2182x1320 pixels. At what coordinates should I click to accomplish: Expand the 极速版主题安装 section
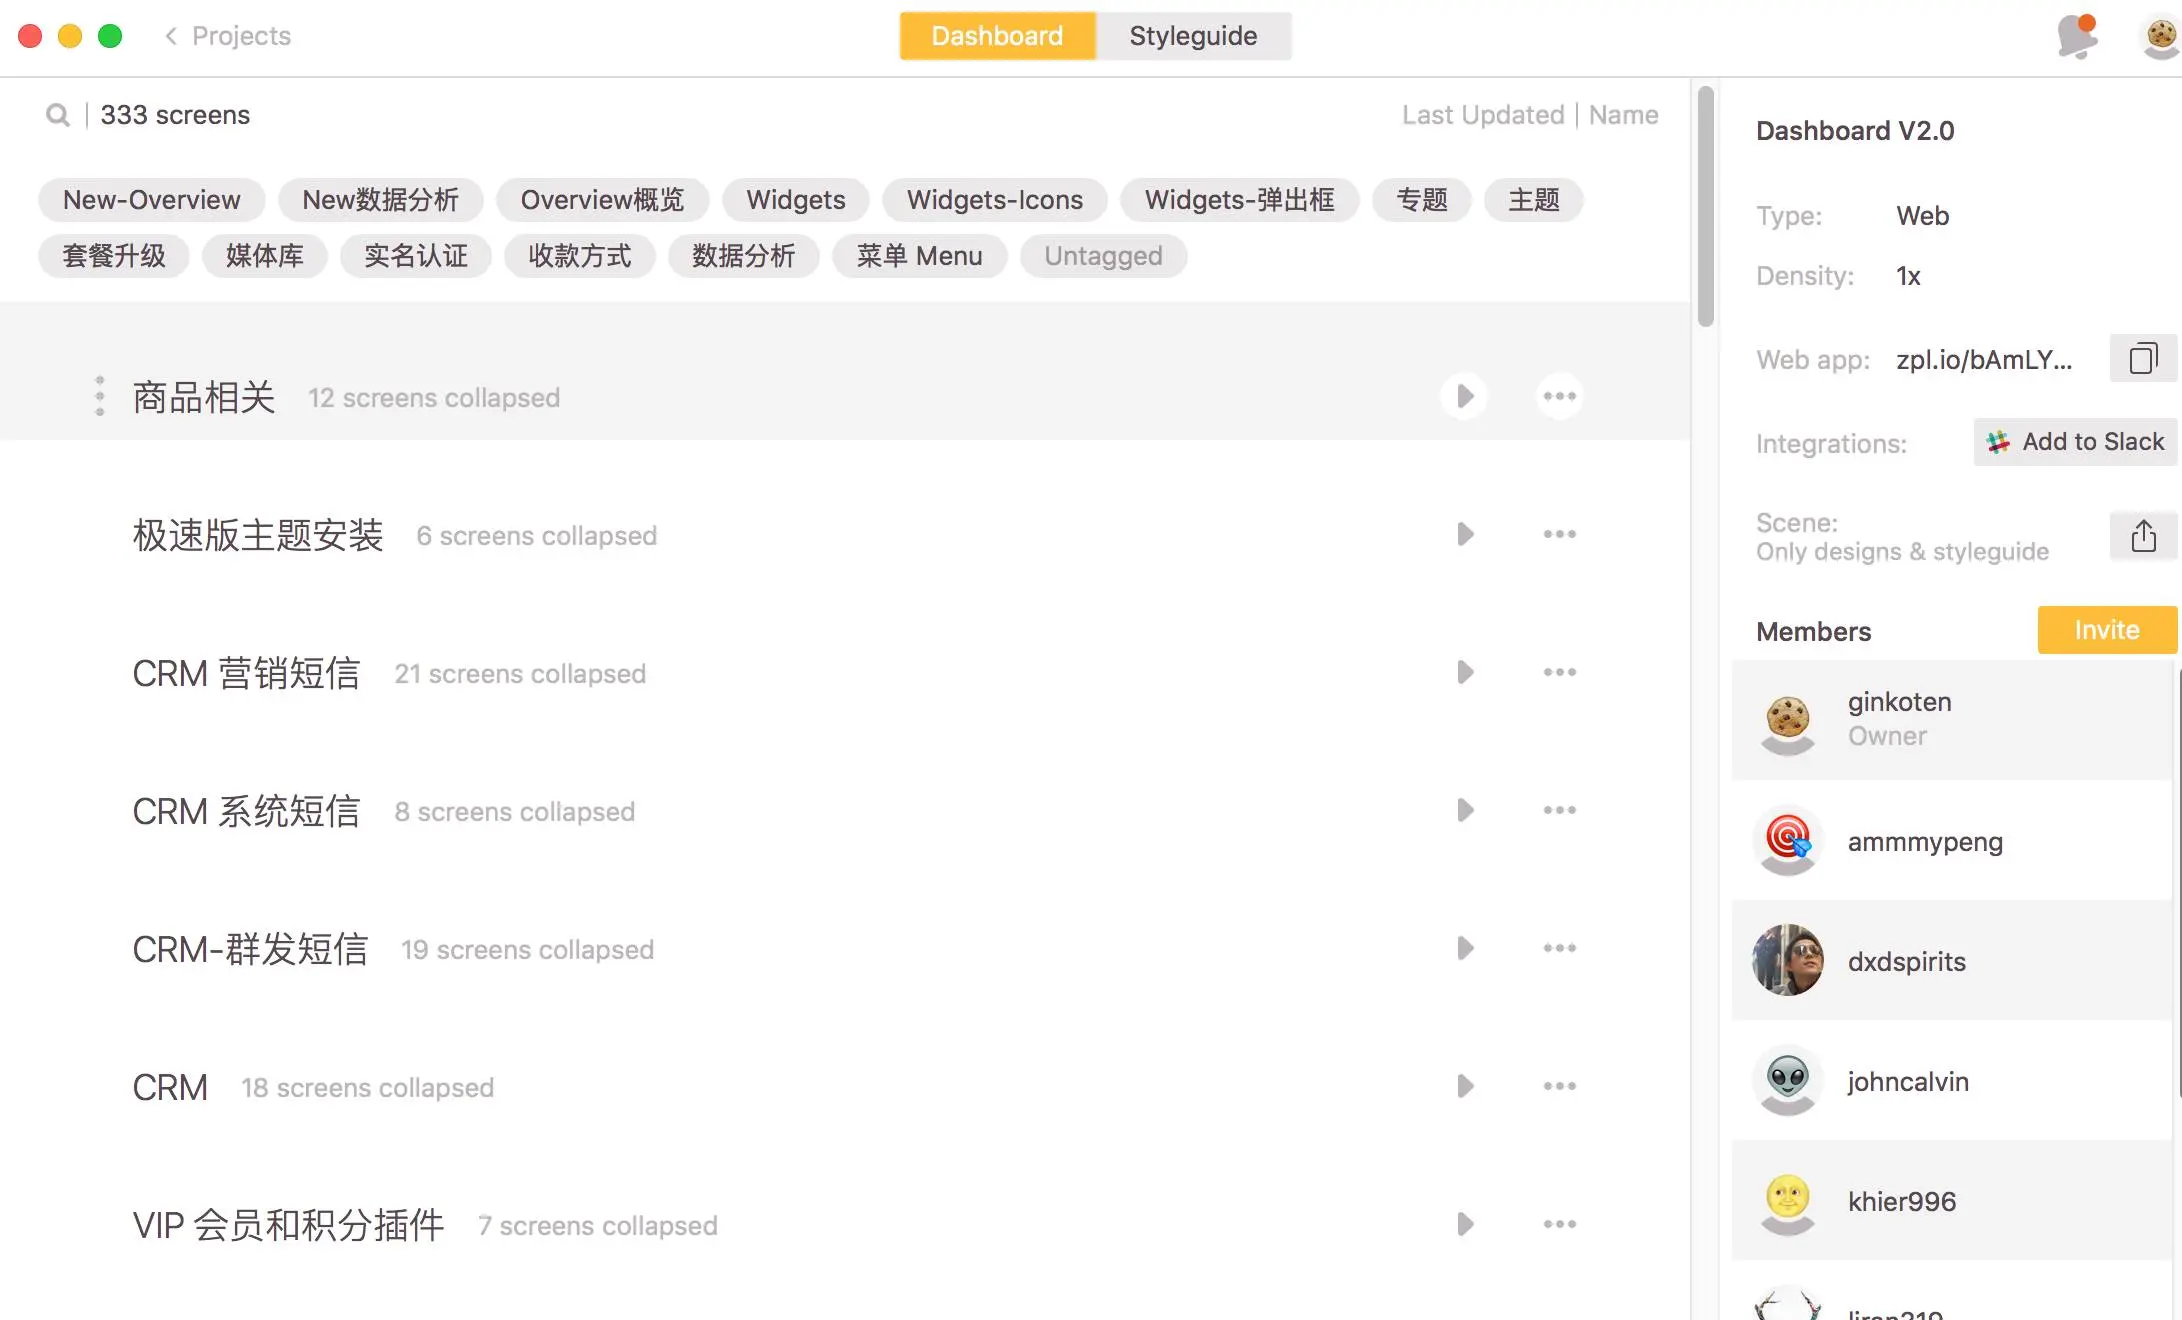pyautogui.click(x=1464, y=535)
